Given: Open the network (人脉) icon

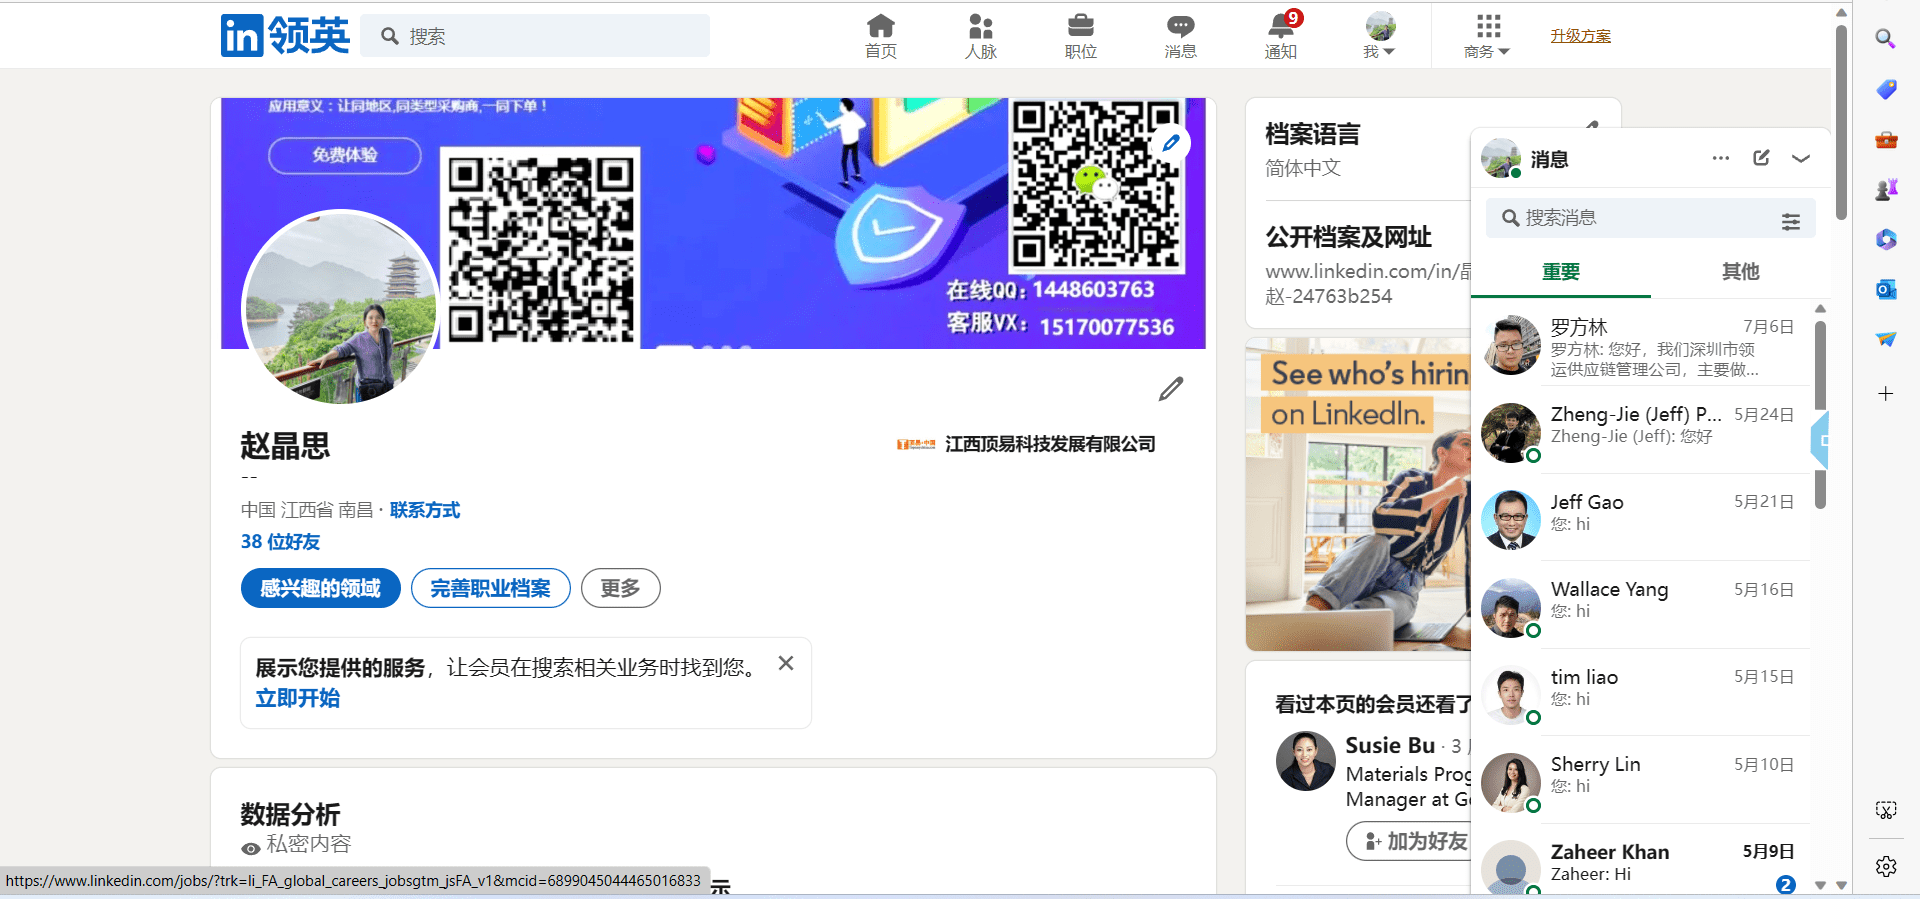Looking at the screenshot, I should [980, 36].
